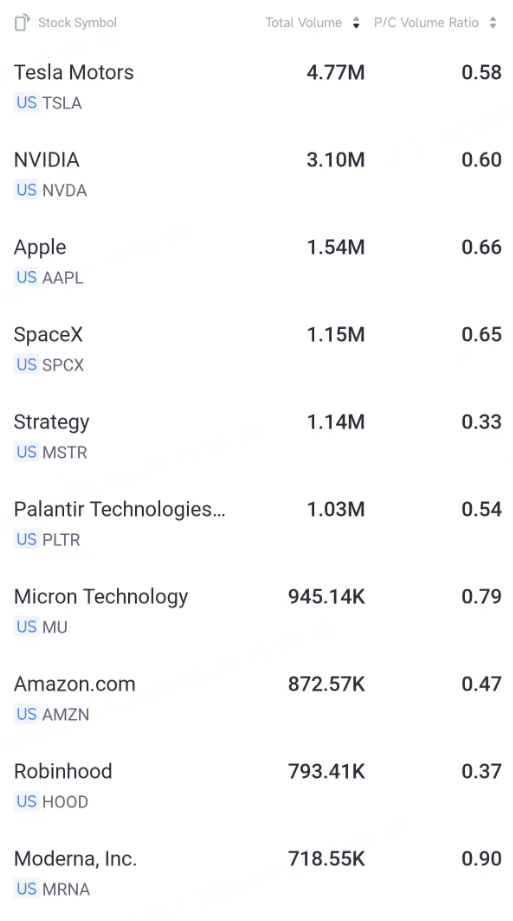
Task: Click the rotate-screen icon beside Stock Symbol
Action: click(x=22, y=23)
